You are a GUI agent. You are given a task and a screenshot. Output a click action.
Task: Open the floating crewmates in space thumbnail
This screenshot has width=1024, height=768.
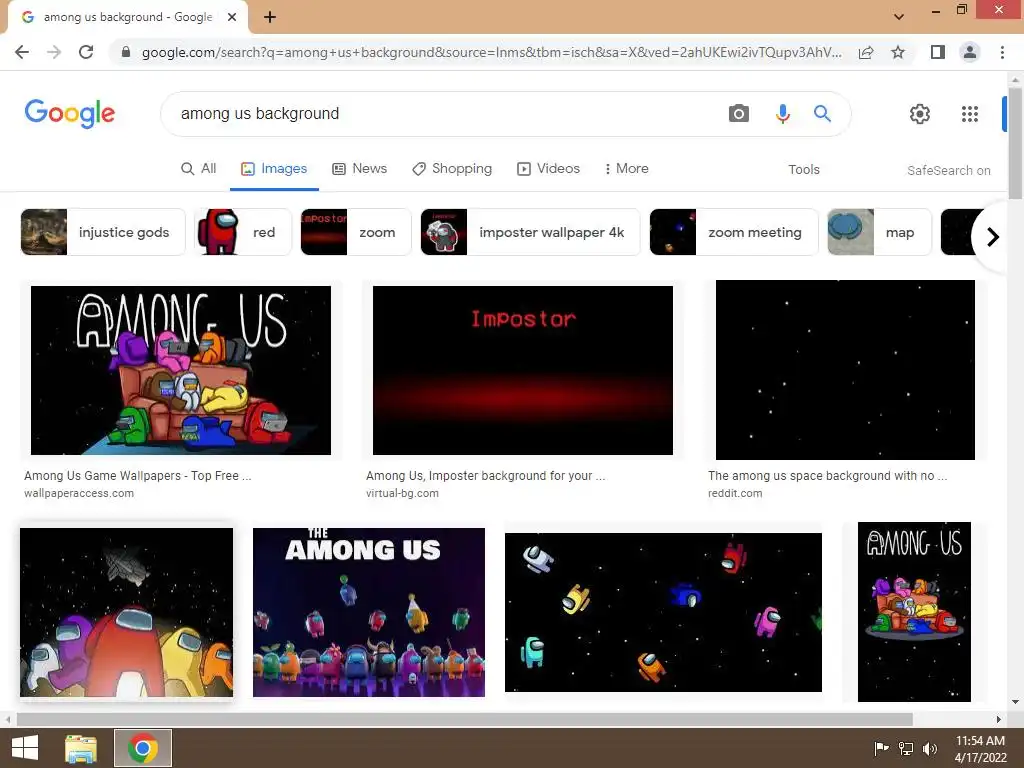click(x=663, y=613)
